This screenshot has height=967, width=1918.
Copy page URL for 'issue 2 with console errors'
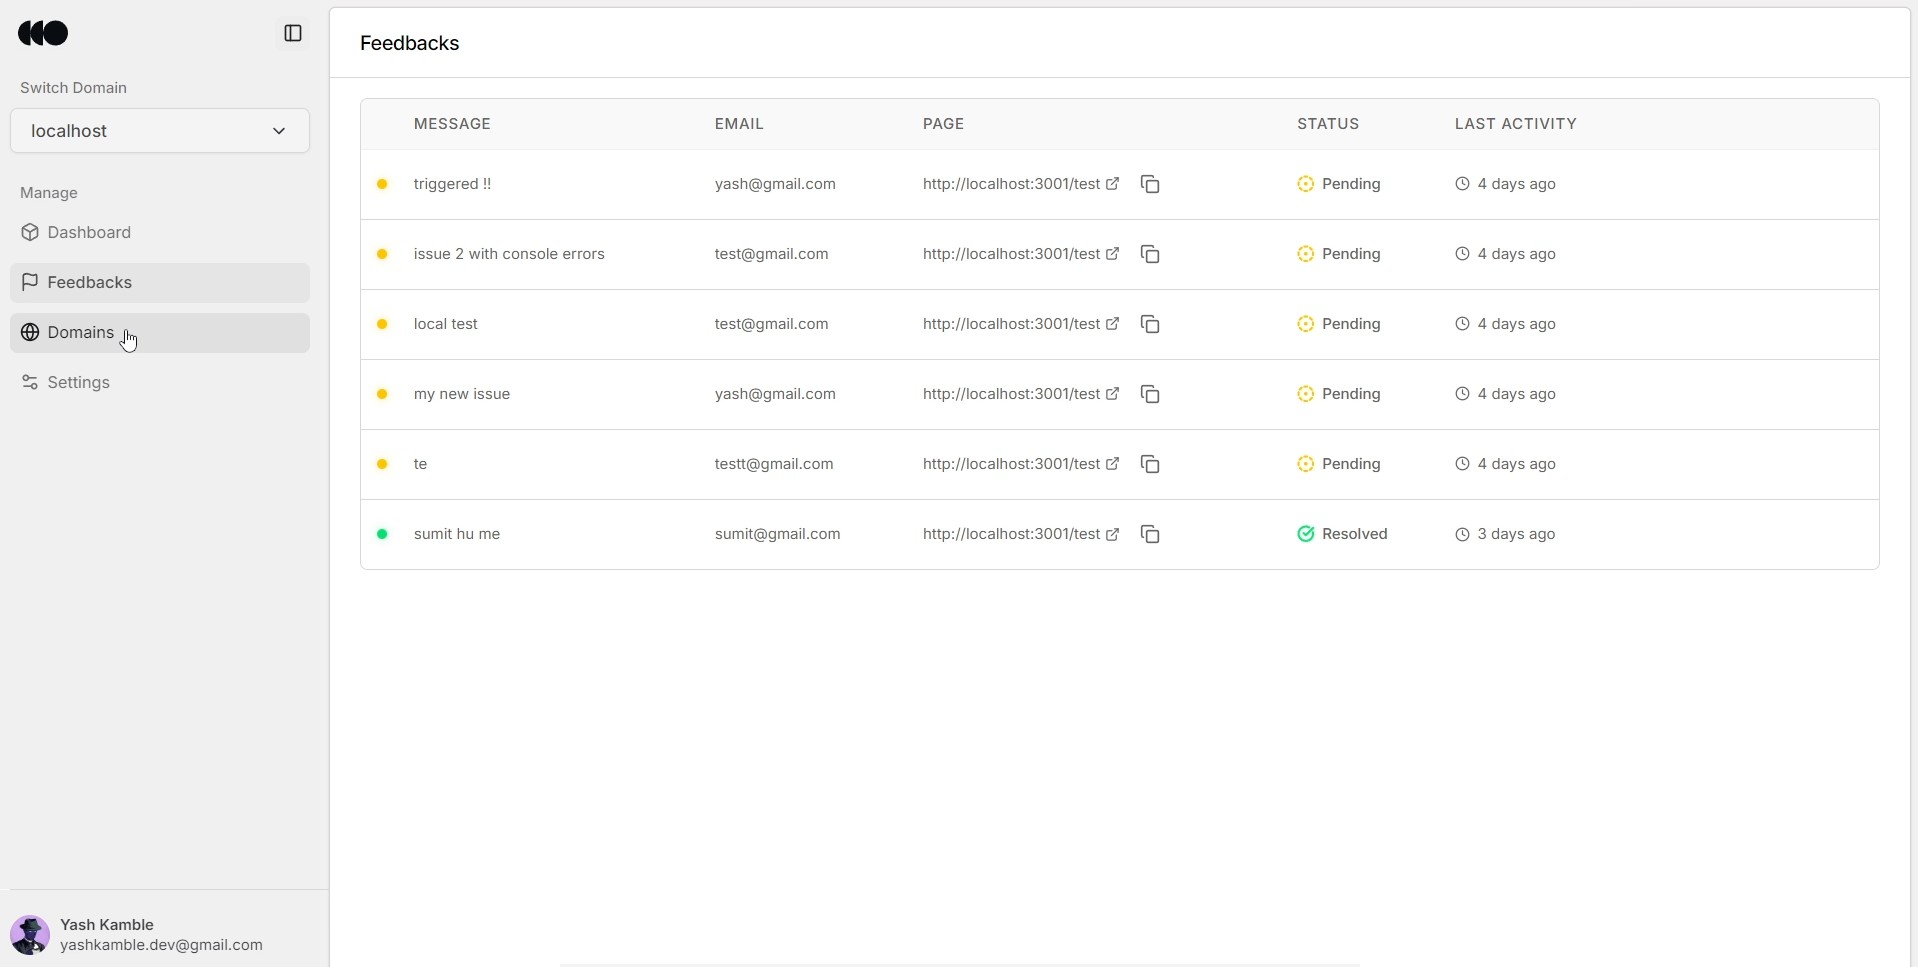point(1150,254)
